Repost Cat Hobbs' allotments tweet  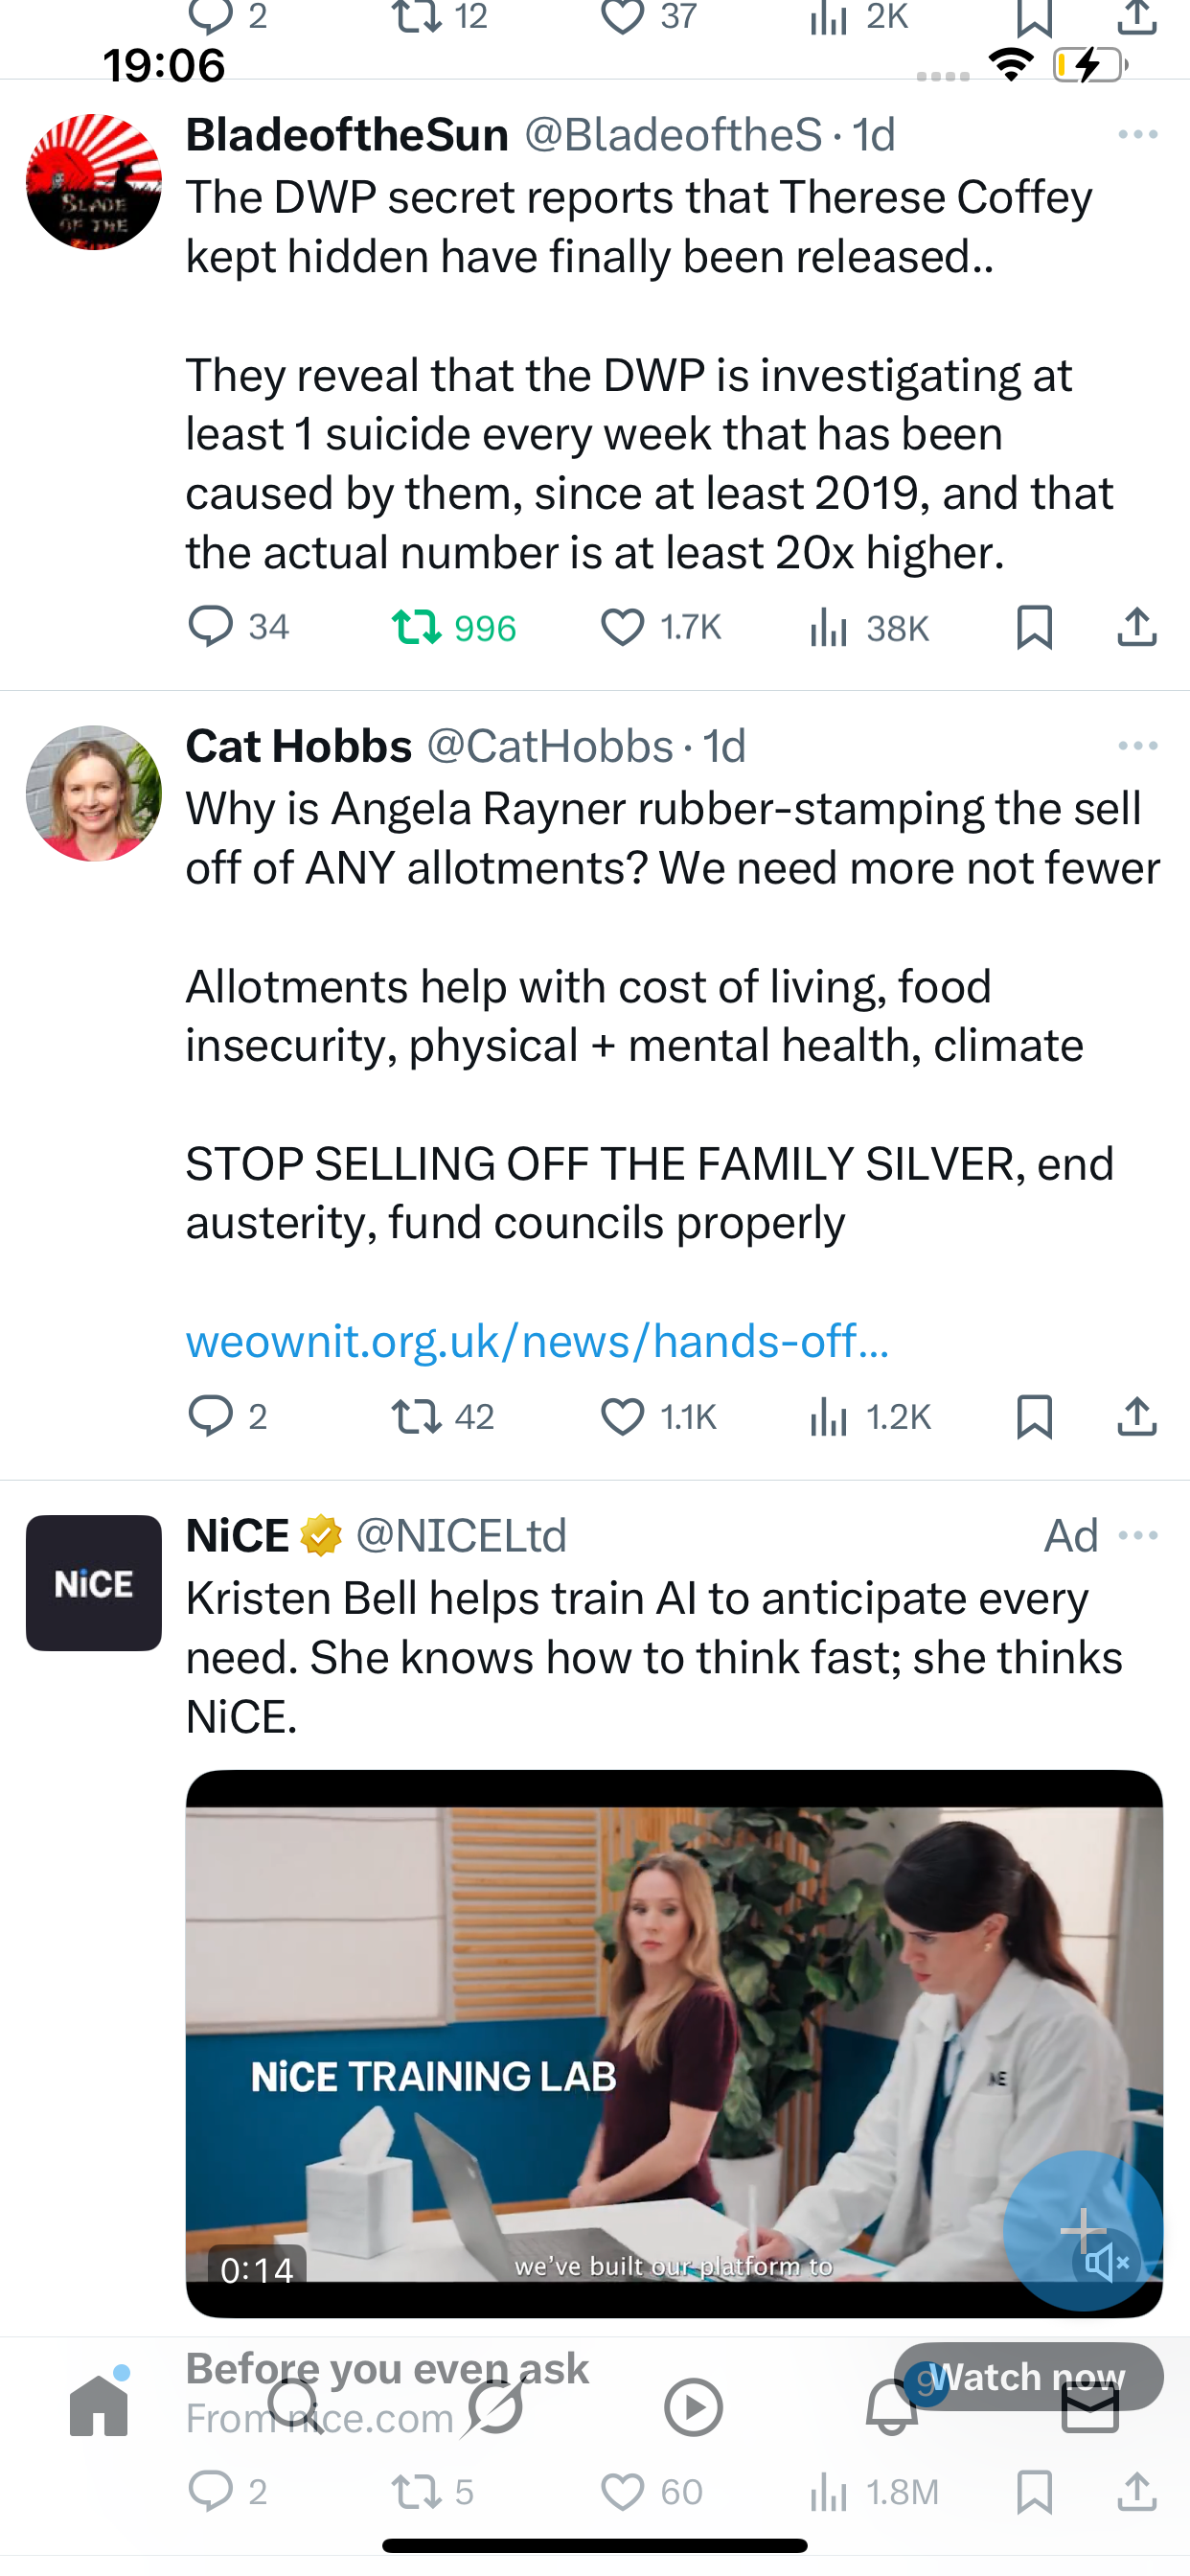click(416, 1417)
